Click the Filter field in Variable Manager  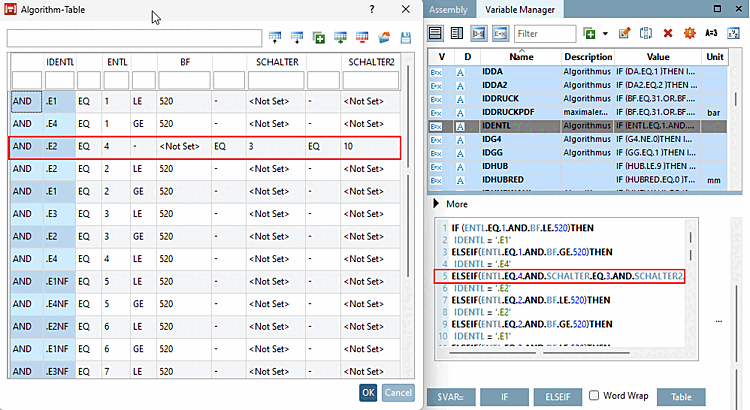(545, 33)
